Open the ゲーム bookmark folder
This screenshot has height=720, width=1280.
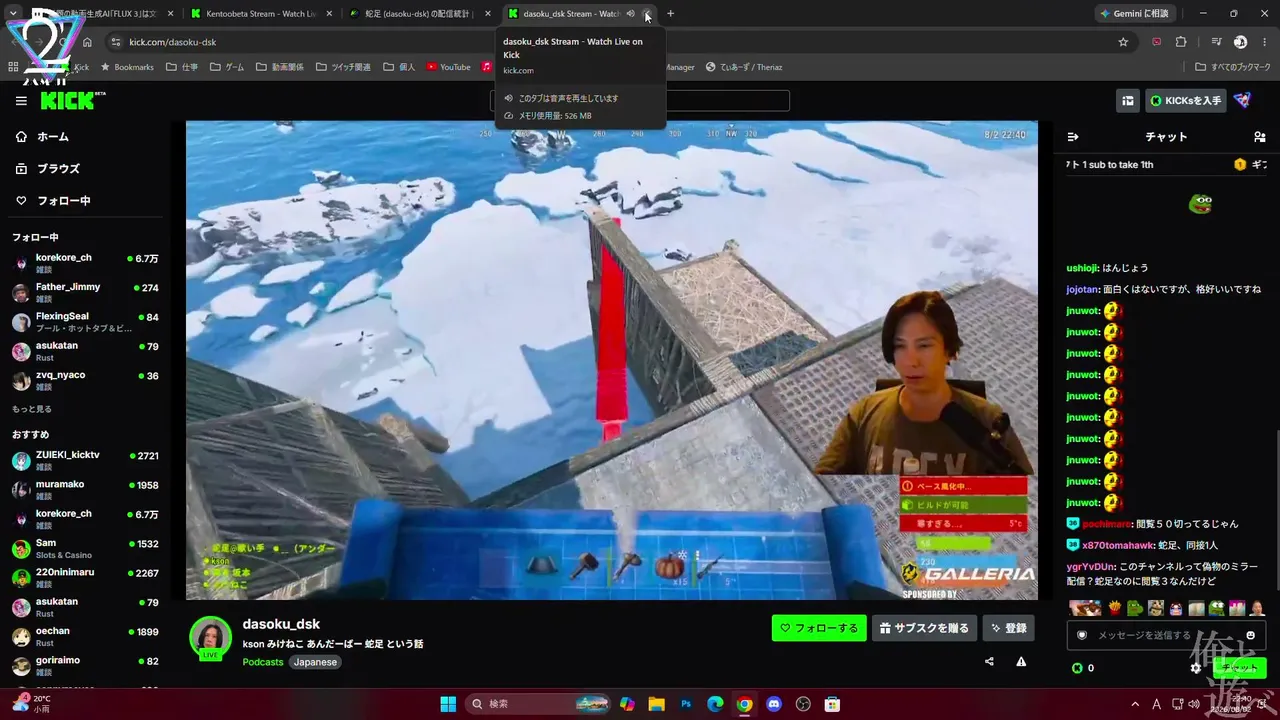(x=227, y=67)
